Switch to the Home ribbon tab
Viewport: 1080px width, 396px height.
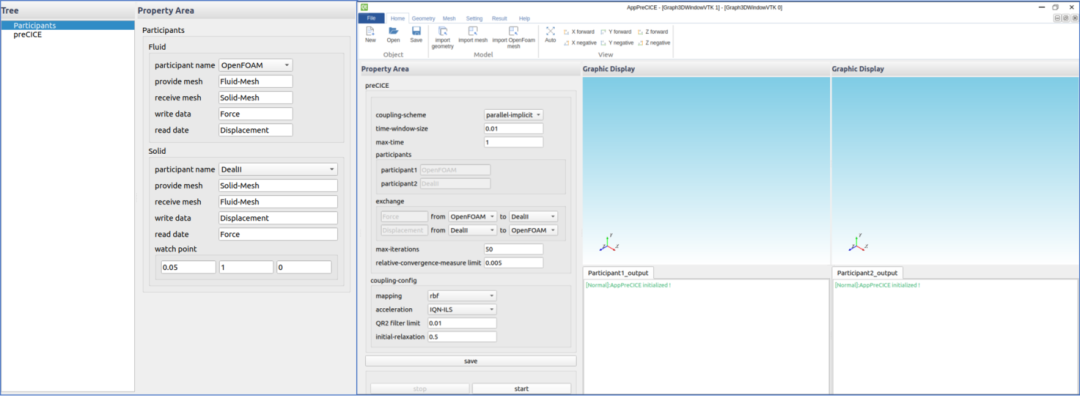397,19
